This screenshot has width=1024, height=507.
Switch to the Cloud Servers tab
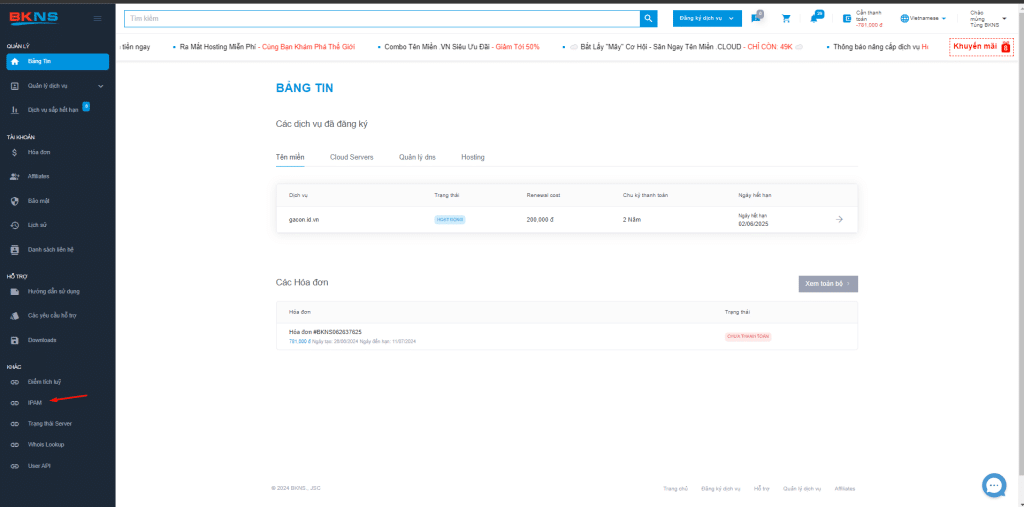click(x=351, y=157)
